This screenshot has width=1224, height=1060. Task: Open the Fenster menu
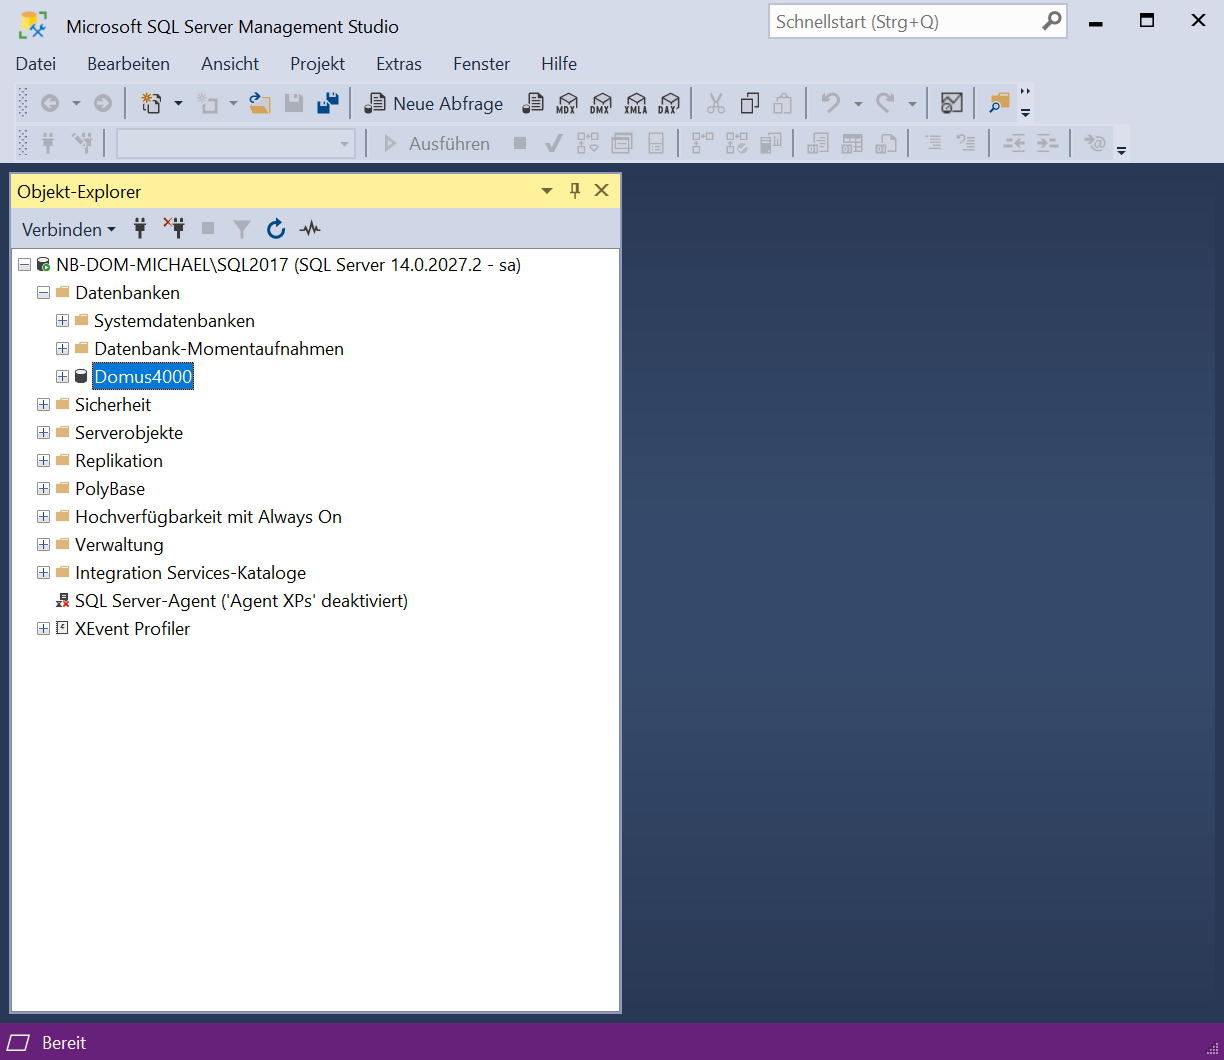[x=482, y=63]
